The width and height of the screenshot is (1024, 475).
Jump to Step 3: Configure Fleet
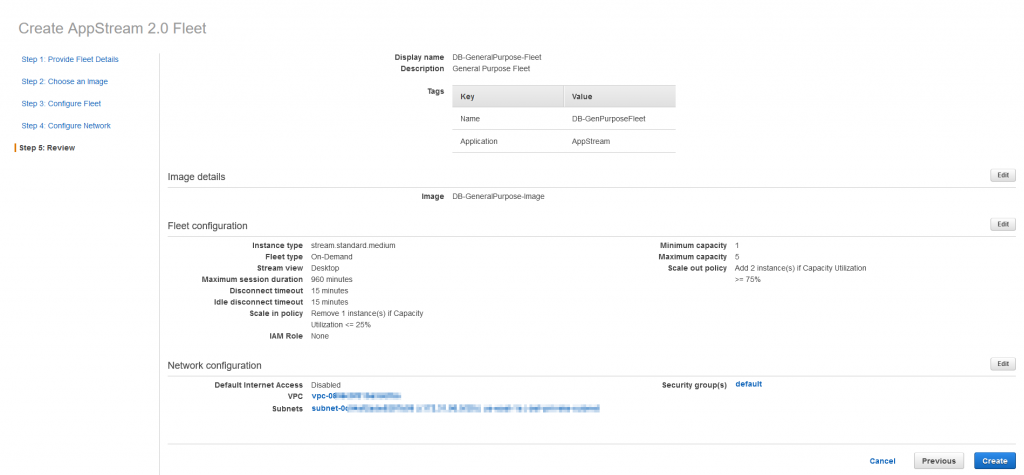point(61,104)
